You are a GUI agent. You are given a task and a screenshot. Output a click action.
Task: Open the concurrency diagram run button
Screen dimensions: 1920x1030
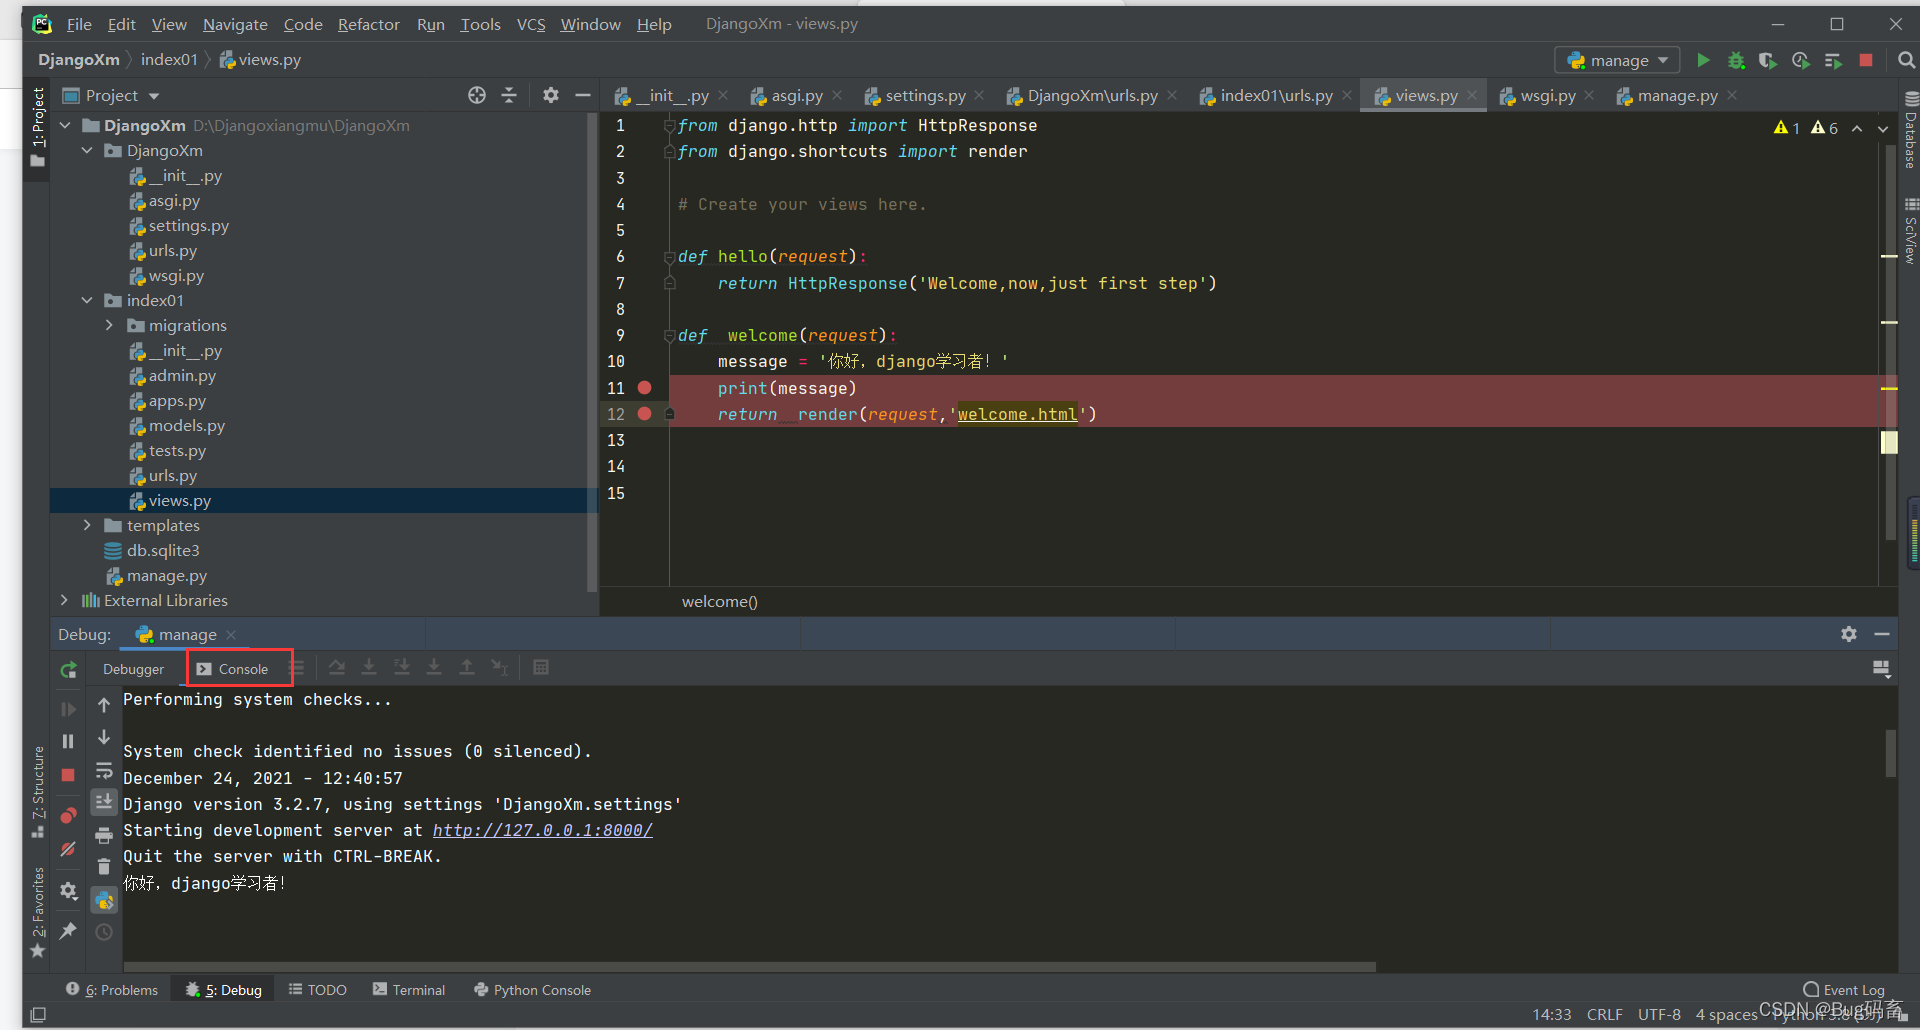point(1833,60)
